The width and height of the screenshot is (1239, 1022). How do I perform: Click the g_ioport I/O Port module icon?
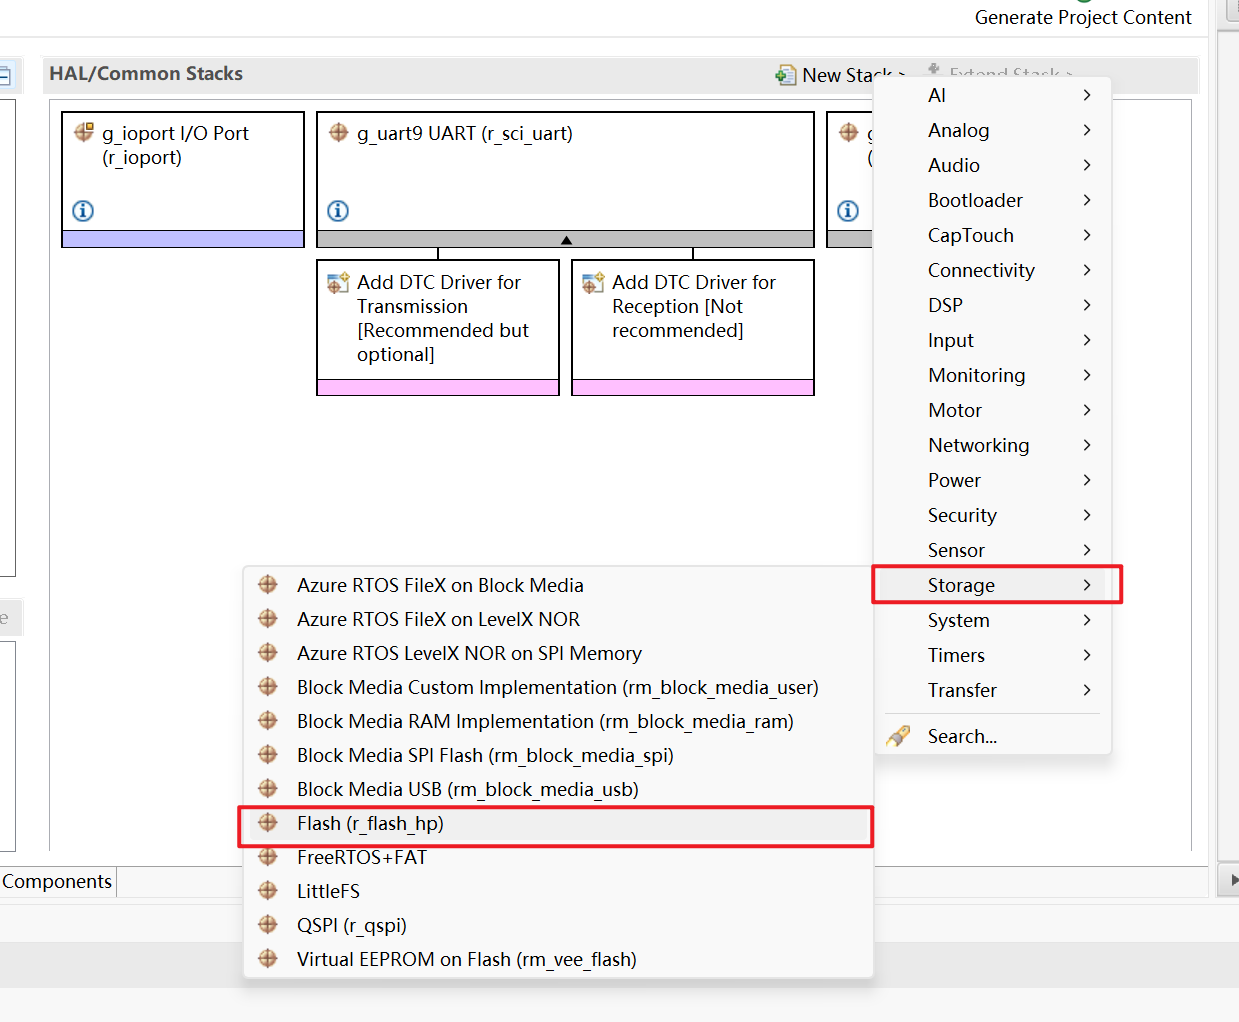[84, 132]
